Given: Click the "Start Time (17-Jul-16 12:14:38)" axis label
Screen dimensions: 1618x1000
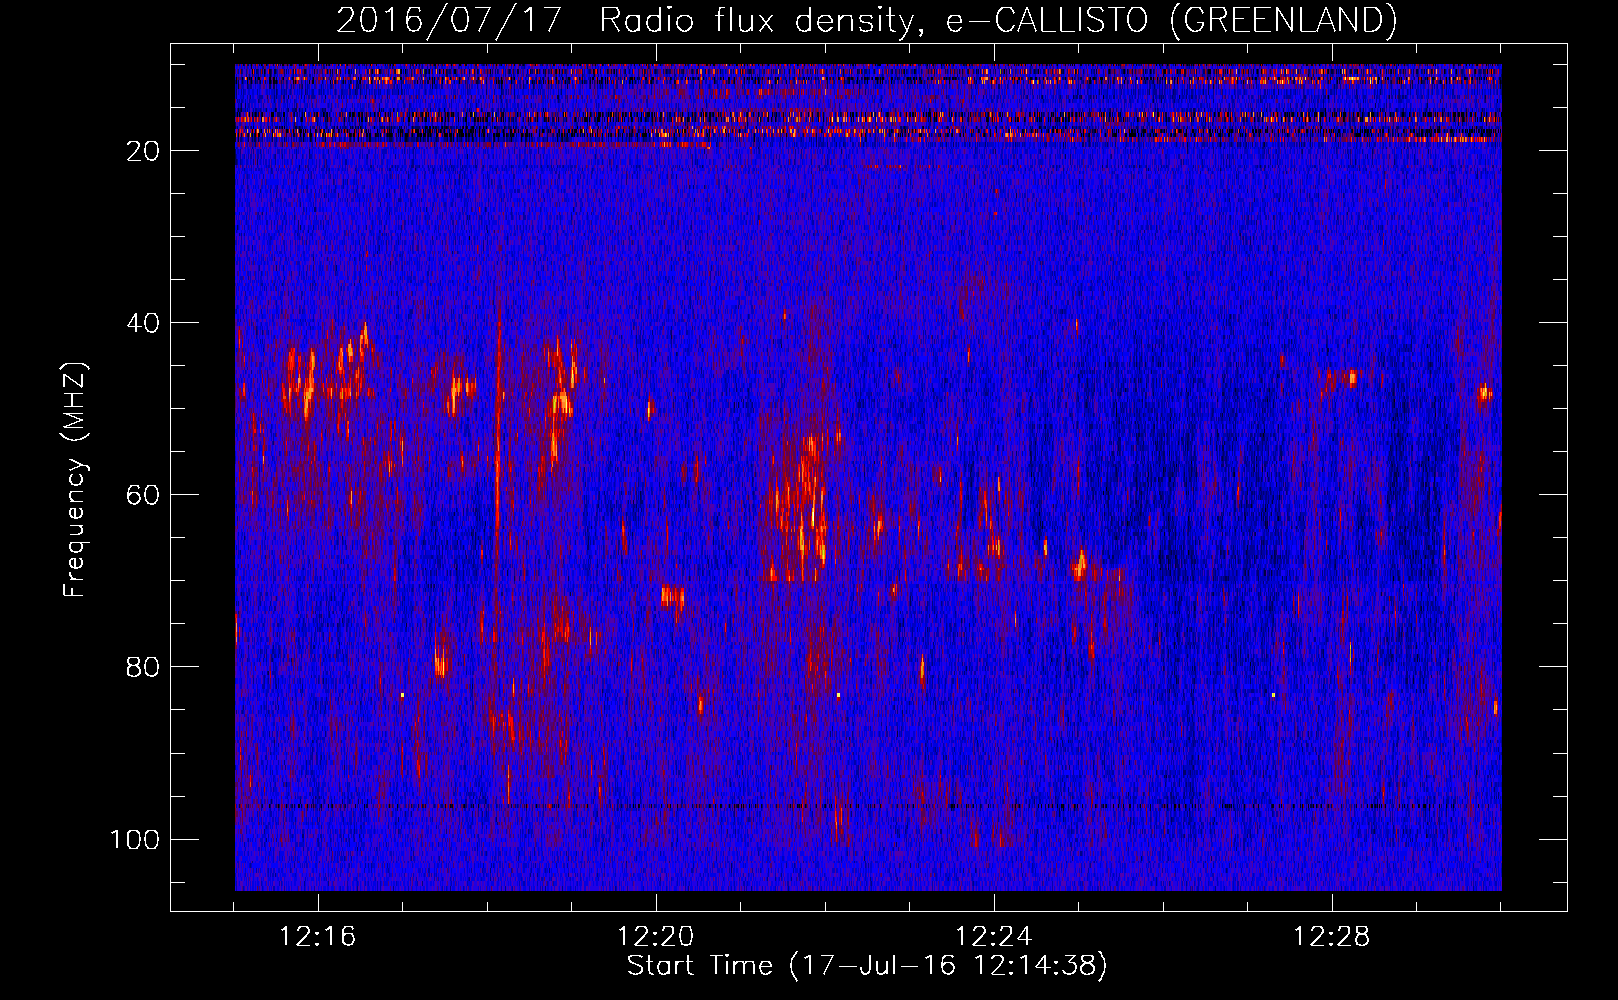Looking at the screenshot, I should pyautogui.click(x=867, y=966).
